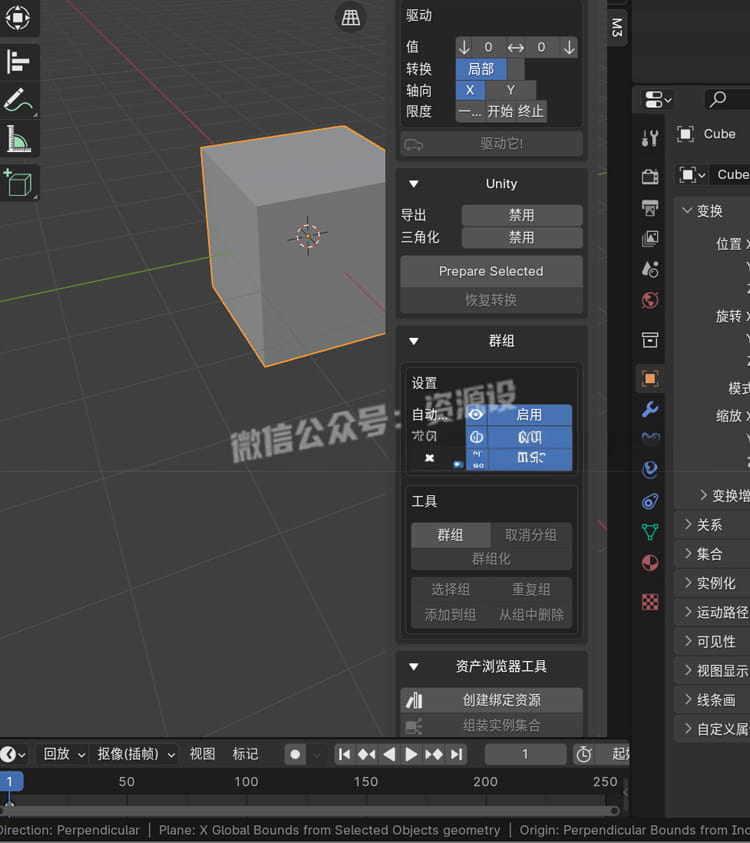750x843 pixels.
Task: Collapse the Unity panel
Action: point(413,184)
